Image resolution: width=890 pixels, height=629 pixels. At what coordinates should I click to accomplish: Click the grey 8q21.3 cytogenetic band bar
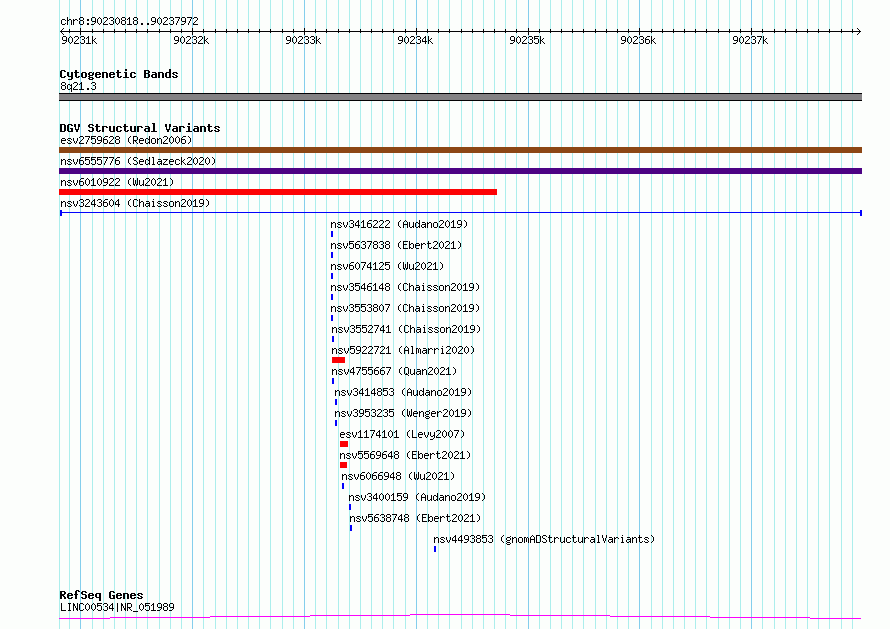(x=460, y=97)
